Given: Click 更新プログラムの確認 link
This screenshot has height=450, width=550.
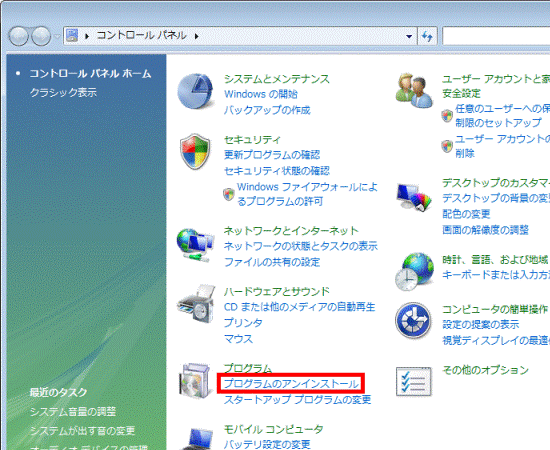Looking at the screenshot, I should tap(272, 155).
